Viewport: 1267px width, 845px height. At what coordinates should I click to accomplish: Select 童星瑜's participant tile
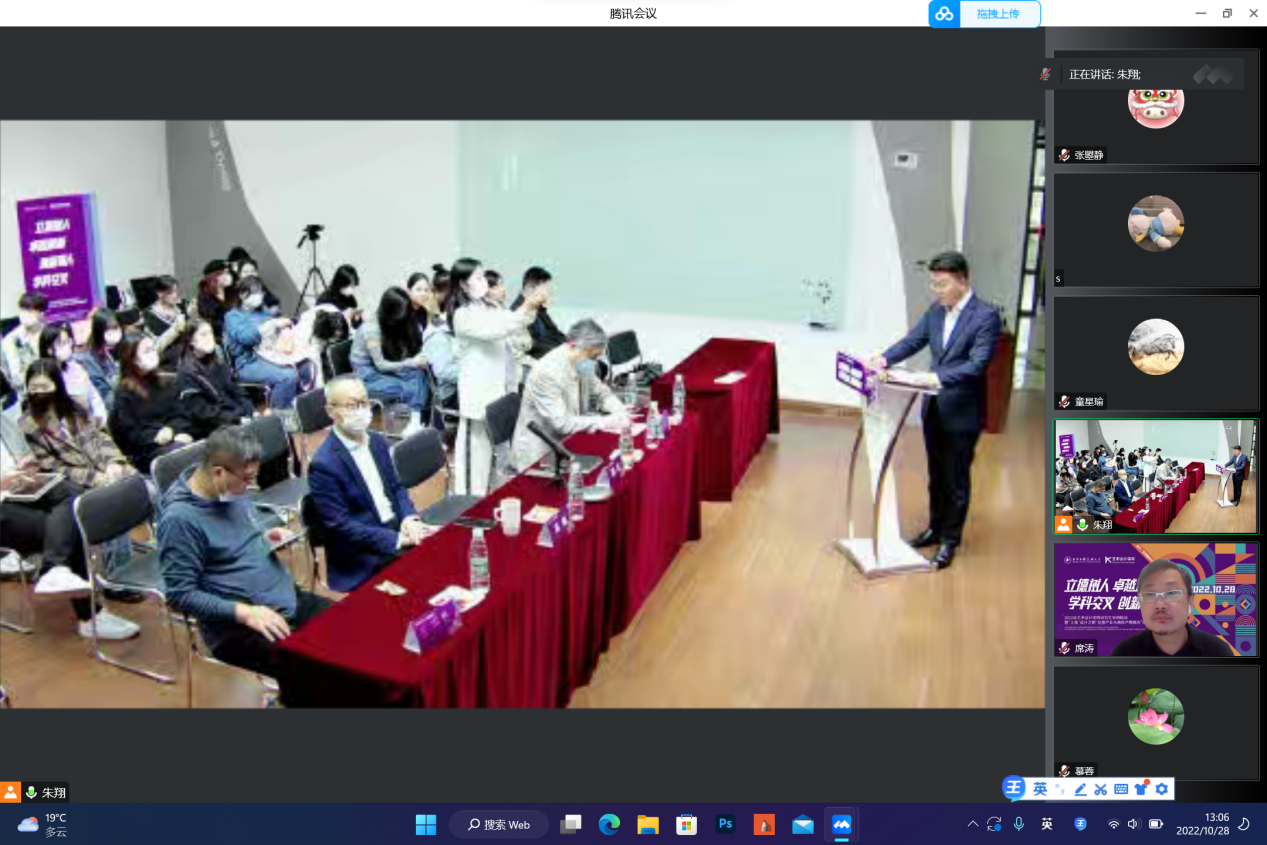(1155, 353)
